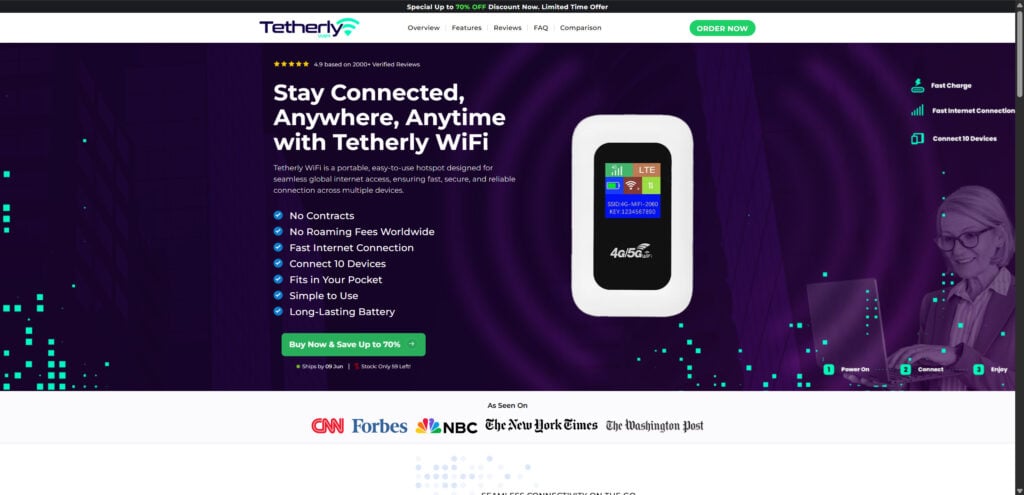This screenshot has height=495, width=1024.
Task: Click the Connect 10 Devices icon
Action: coord(918,138)
